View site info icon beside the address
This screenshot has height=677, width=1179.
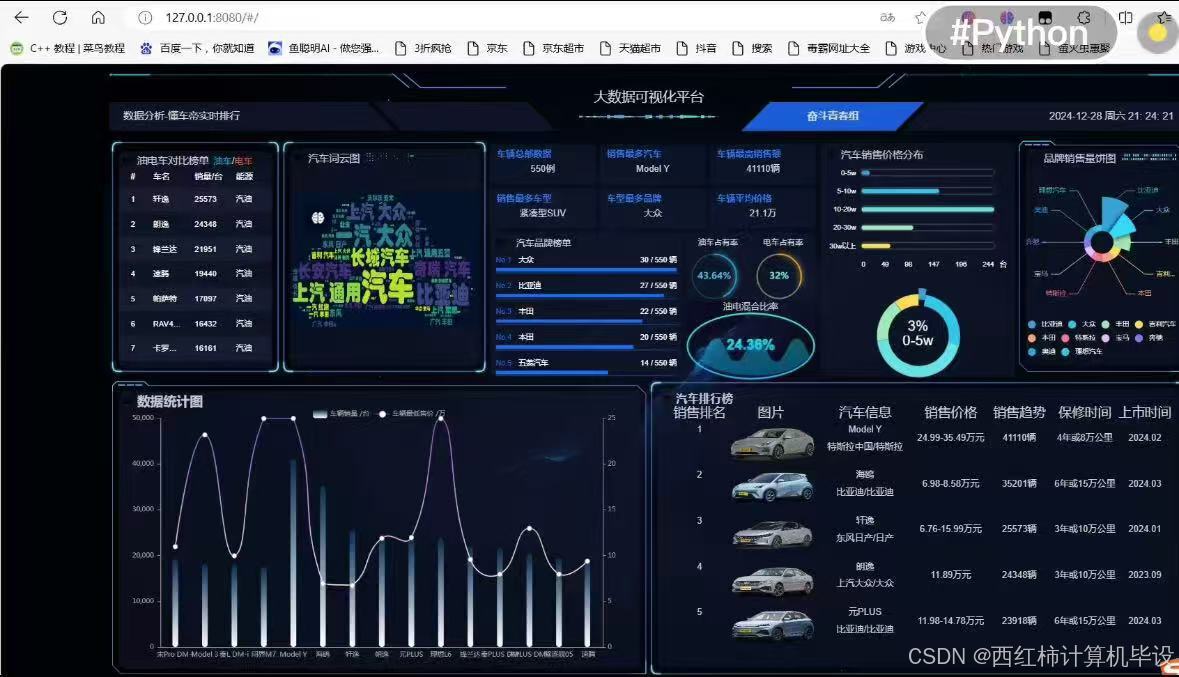coord(145,17)
